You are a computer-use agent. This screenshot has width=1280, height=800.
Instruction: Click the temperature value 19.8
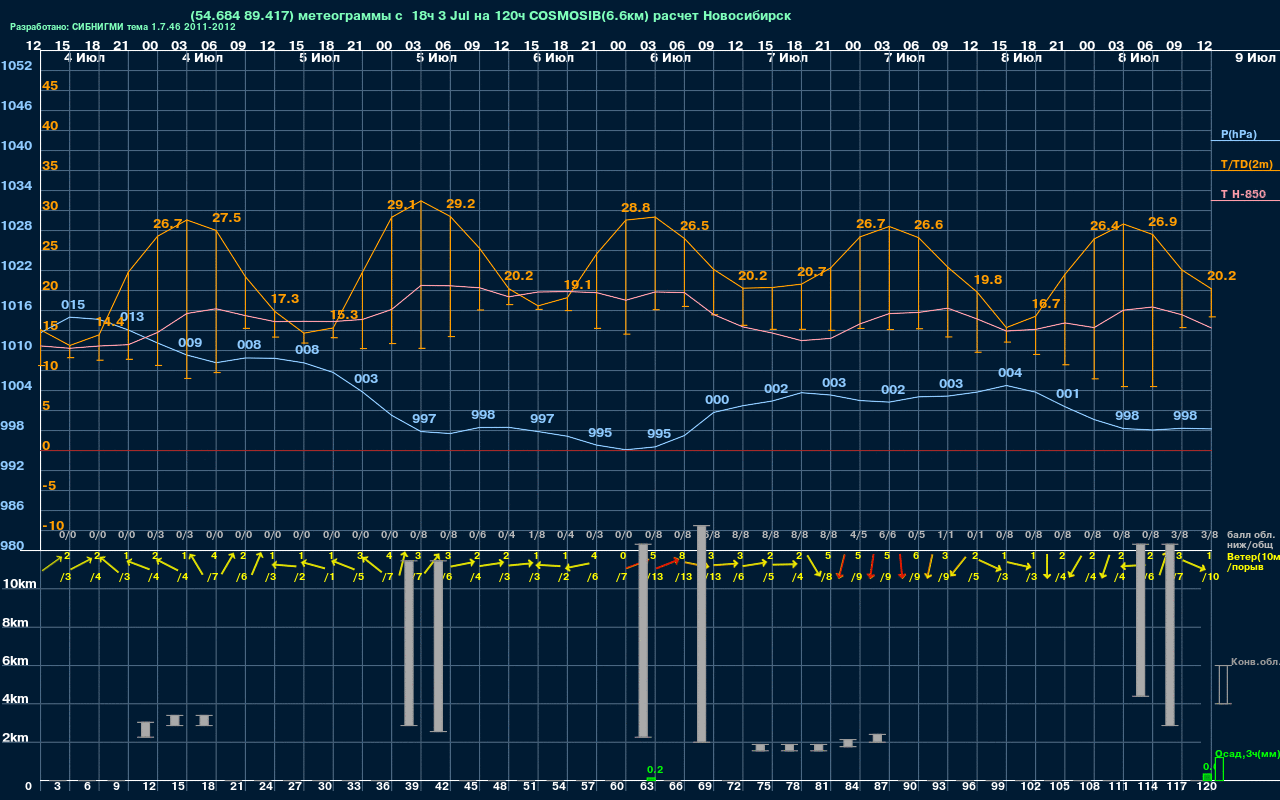(x=987, y=279)
